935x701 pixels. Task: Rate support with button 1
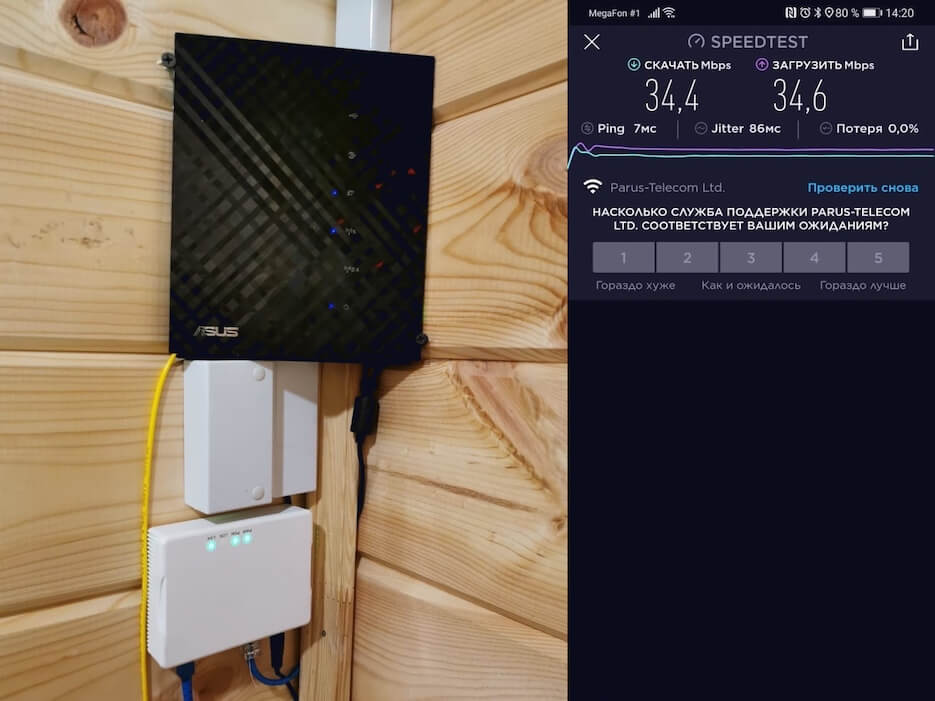point(623,257)
